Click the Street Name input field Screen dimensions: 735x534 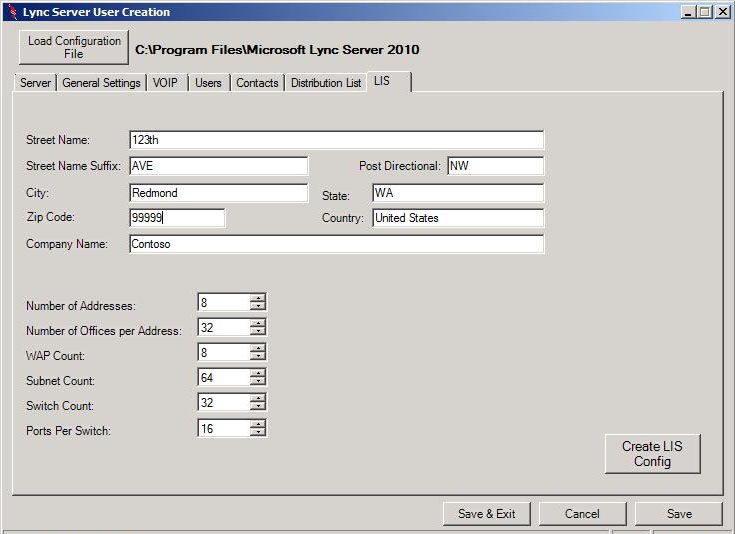tap(337, 140)
